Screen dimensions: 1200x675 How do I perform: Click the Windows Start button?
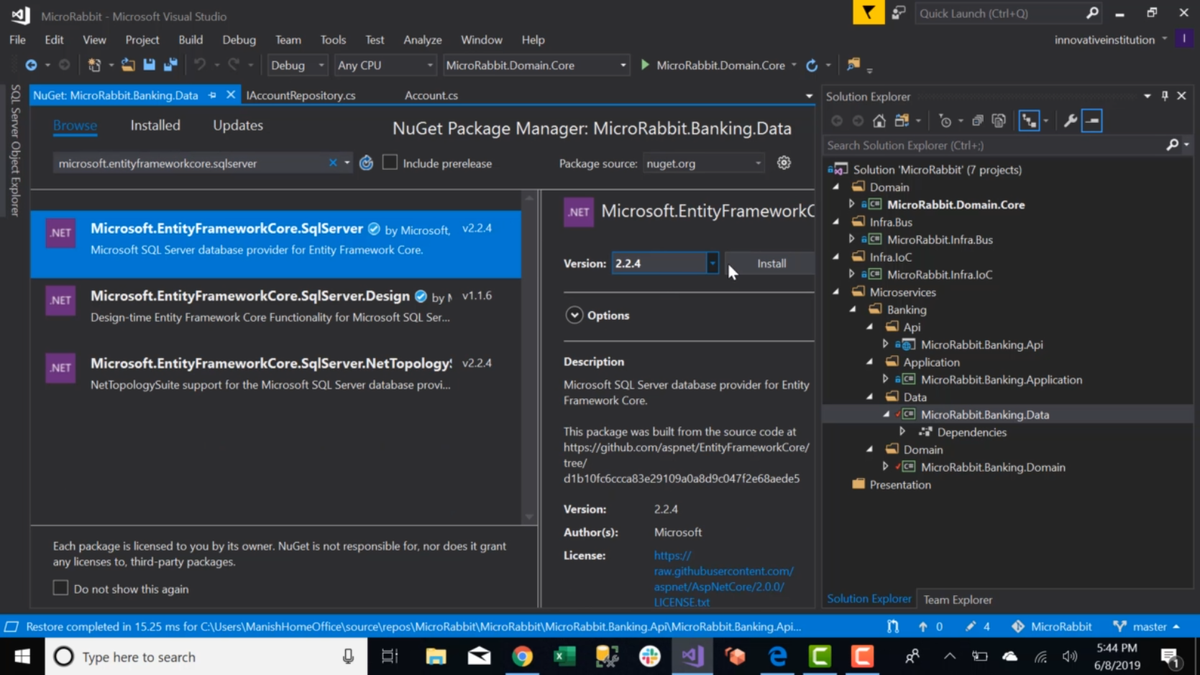(22, 656)
